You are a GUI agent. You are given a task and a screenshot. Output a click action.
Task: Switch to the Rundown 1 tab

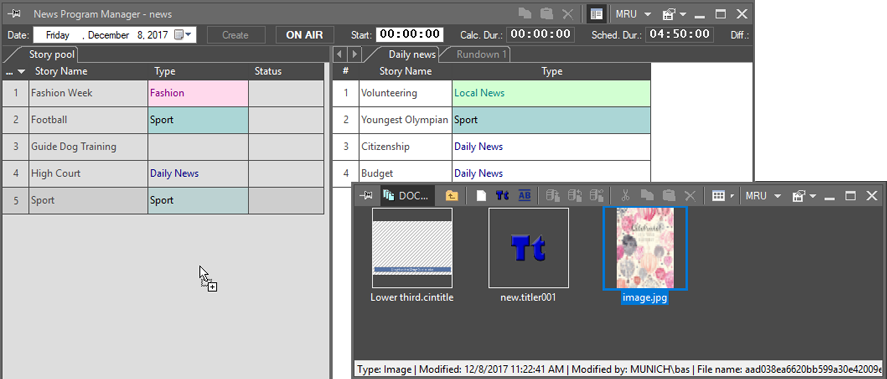click(x=481, y=55)
